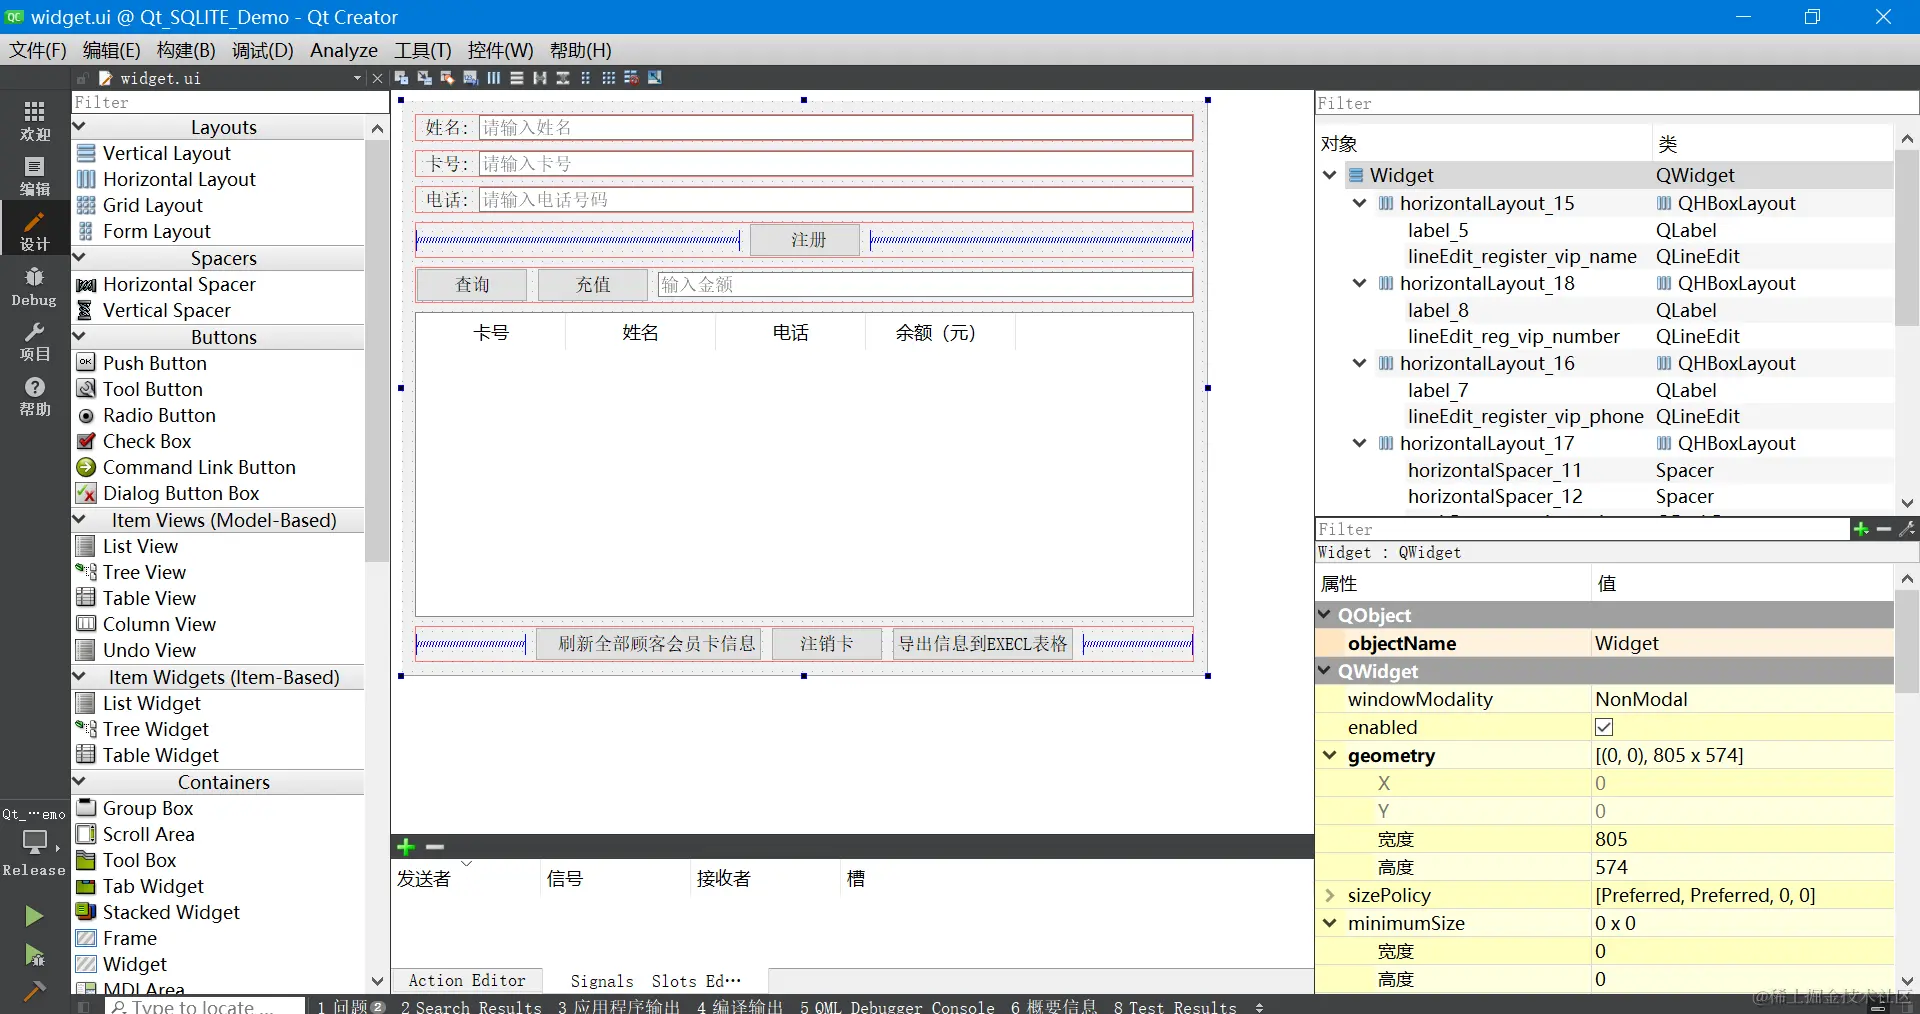Collapse the geometry property section
The image size is (1920, 1014).
click(1330, 755)
